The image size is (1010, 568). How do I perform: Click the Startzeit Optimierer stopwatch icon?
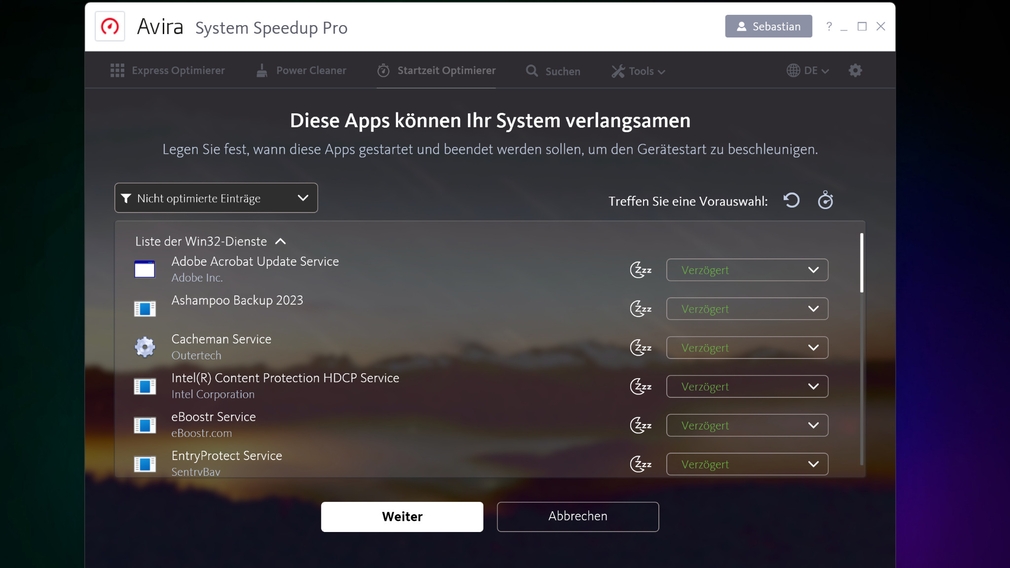pyautogui.click(x=383, y=70)
